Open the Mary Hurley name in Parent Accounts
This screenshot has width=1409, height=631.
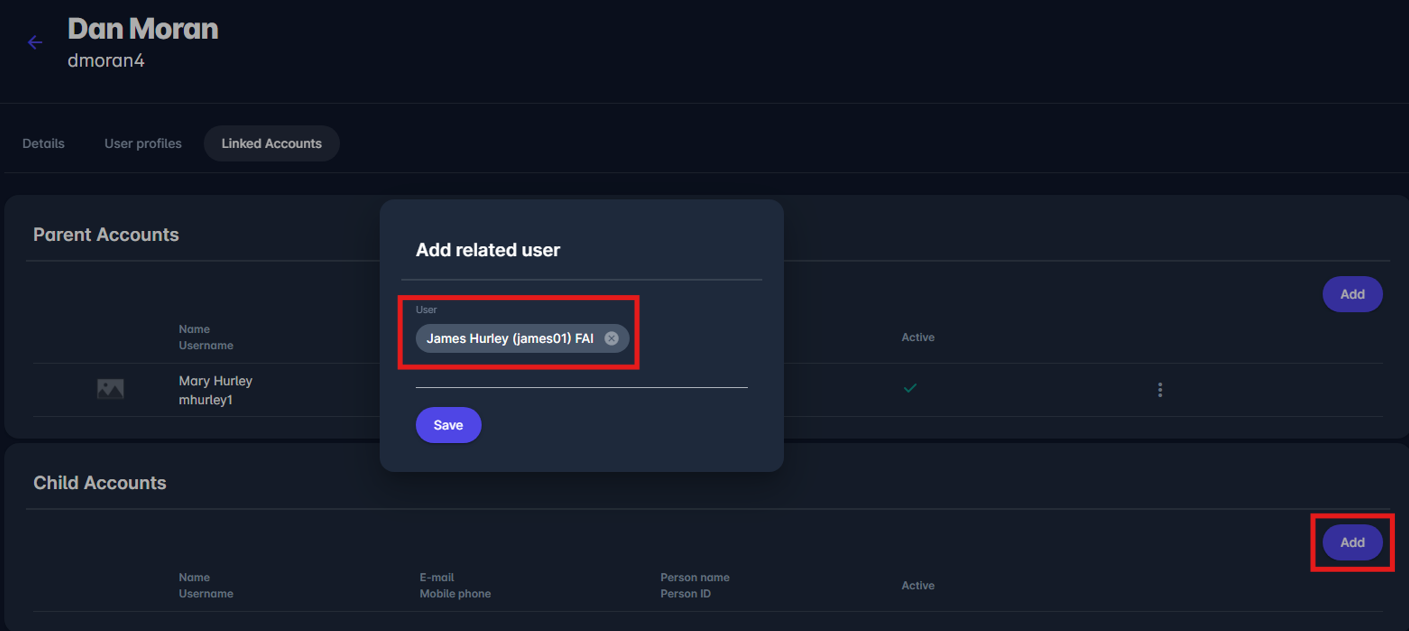(x=215, y=381)
